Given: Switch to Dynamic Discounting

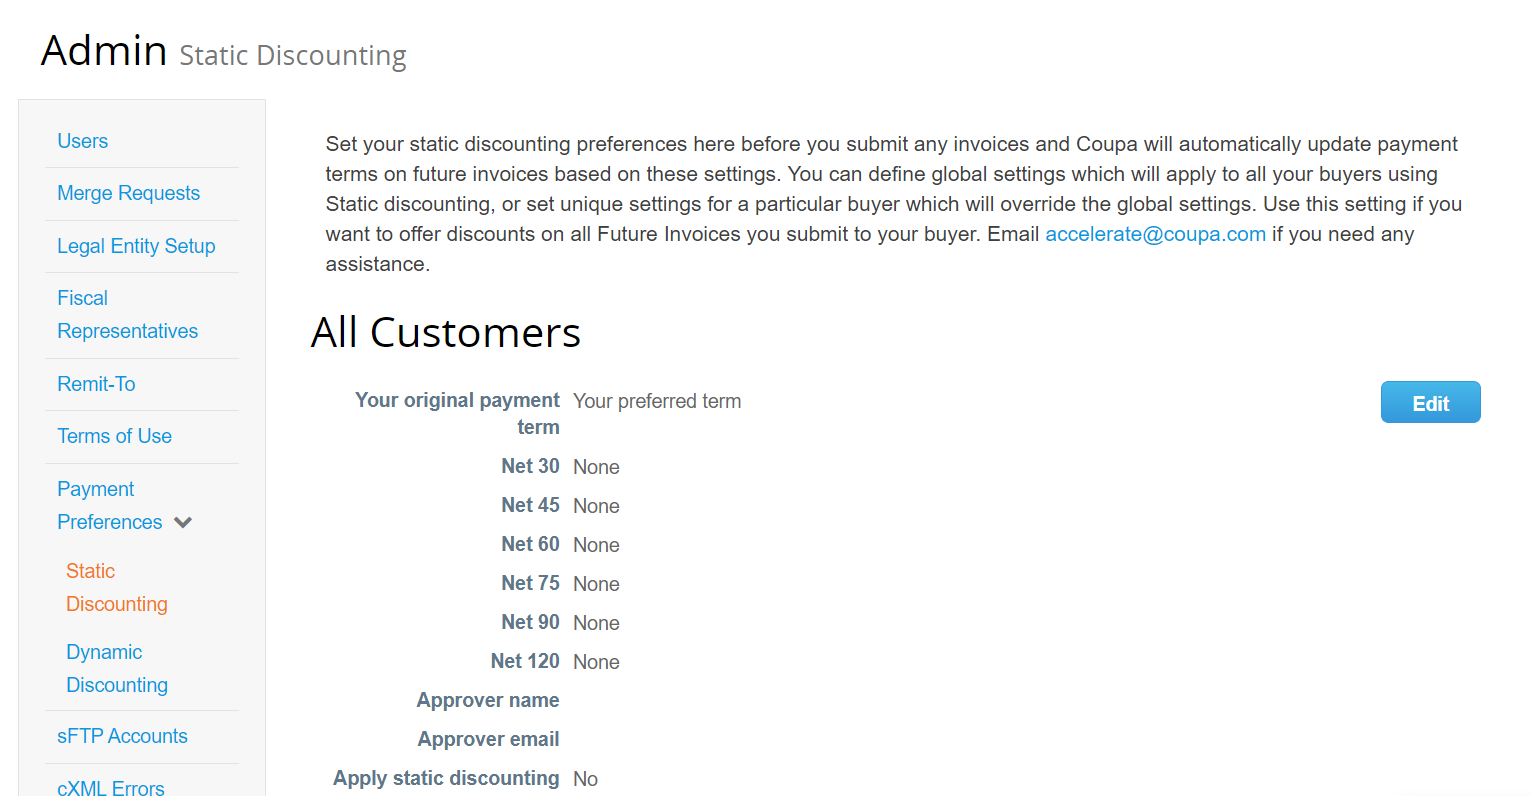Looking at the screenshot, I should click(117, 668).
